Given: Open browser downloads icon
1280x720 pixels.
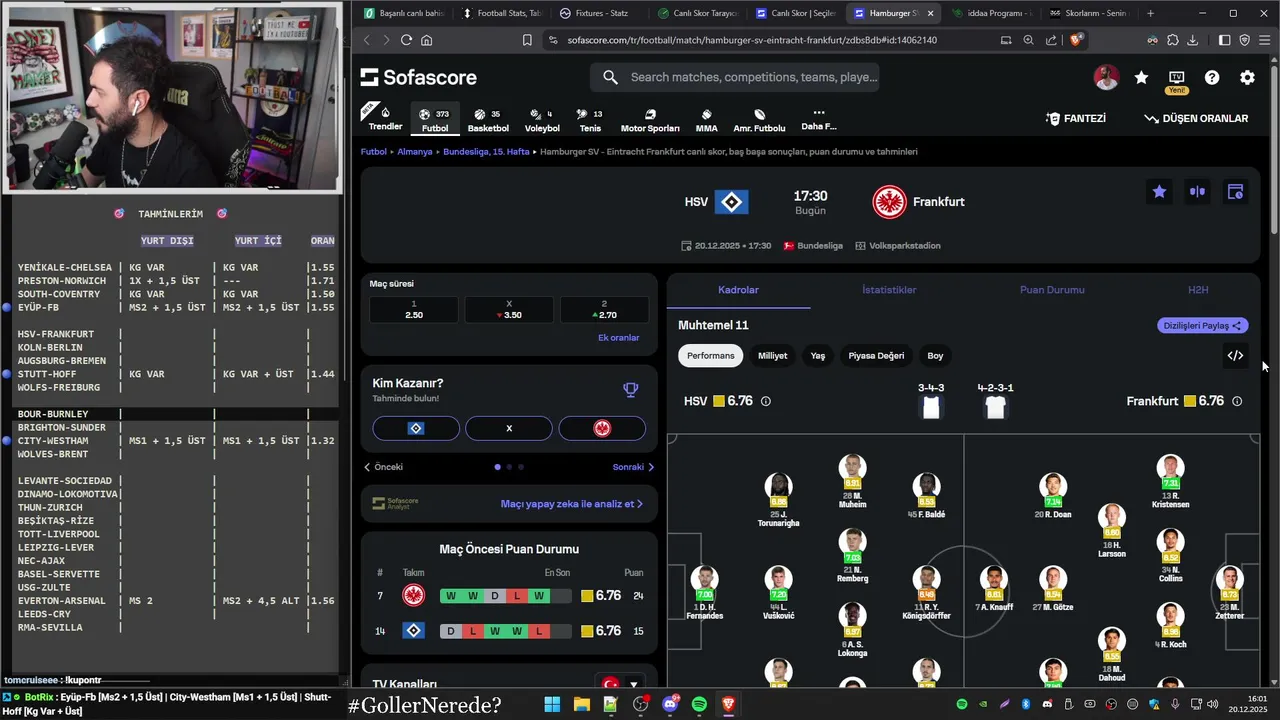Looking at the screenshot, I should tap(1194, 40).
